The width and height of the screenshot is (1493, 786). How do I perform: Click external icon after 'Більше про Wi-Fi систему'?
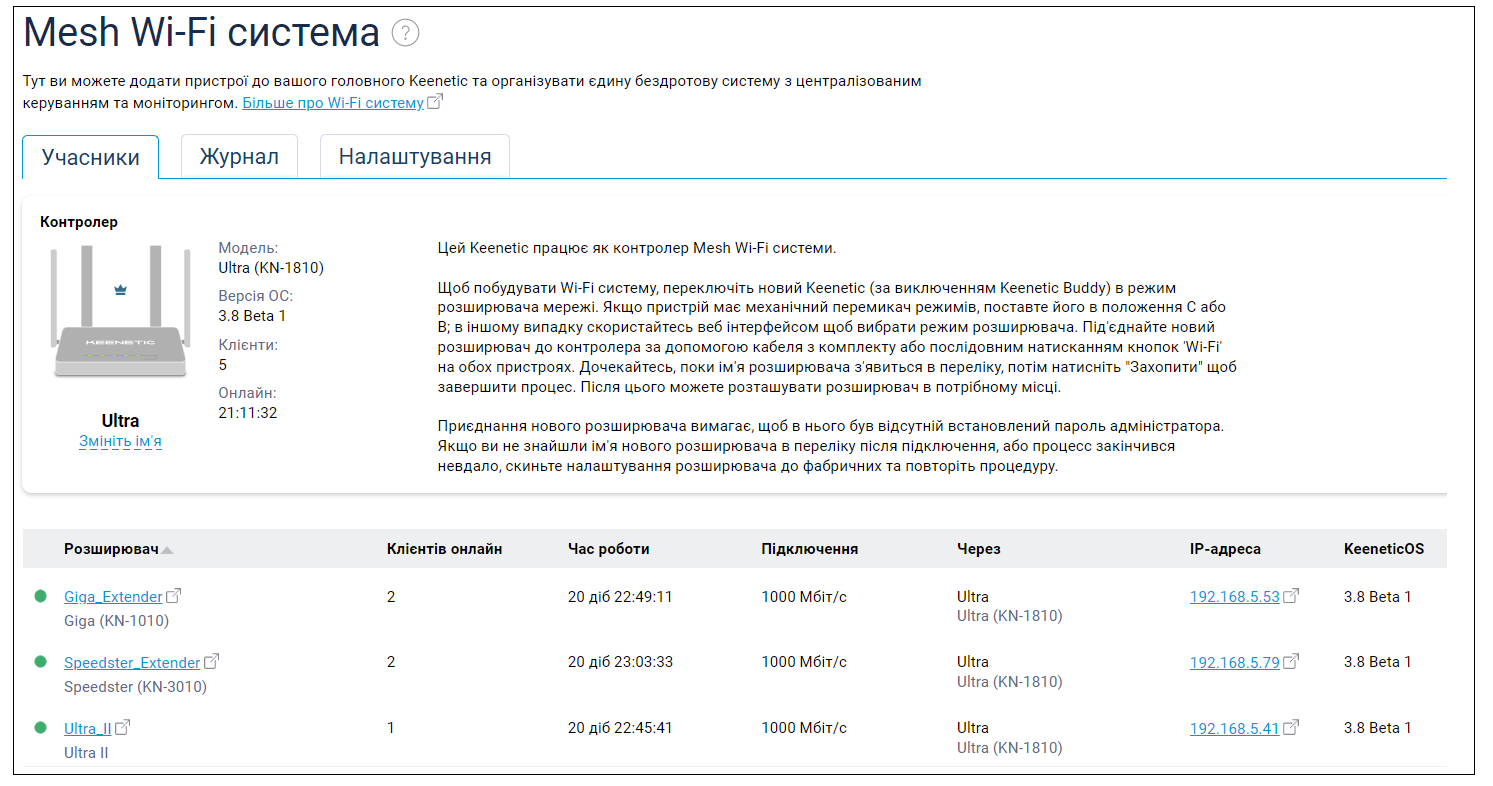(x=434, y=102)
